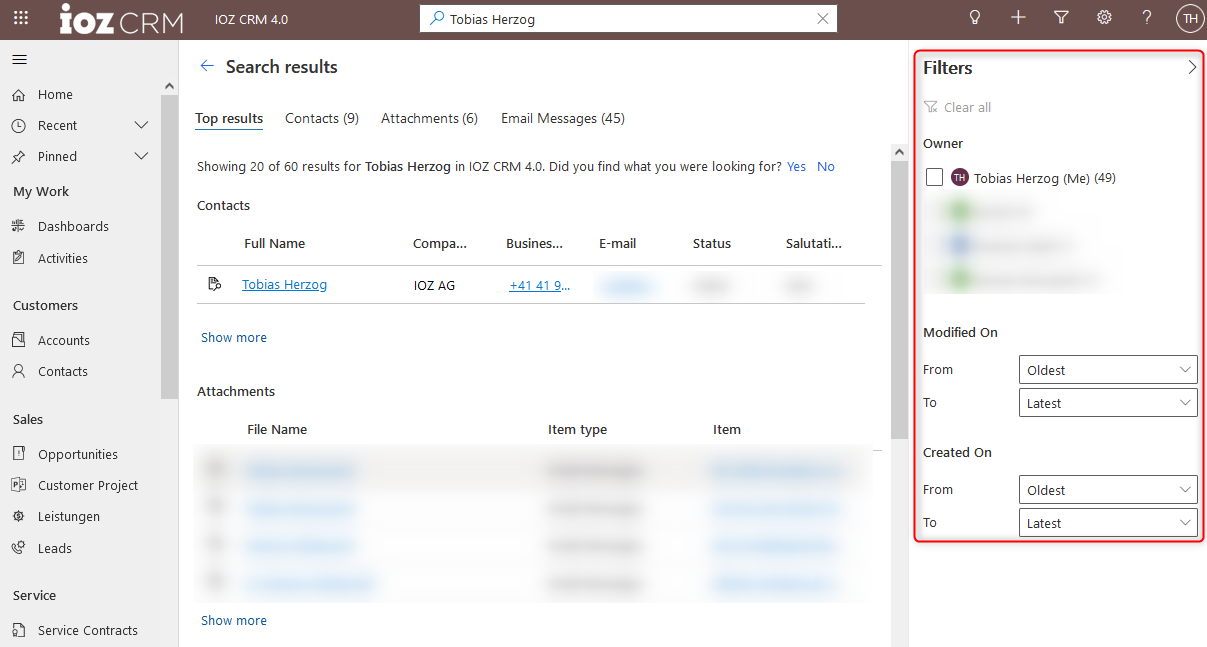This screenshot has width=1207, height=647.
Task: Show more under Attachments
Action: click(x=234, y=621)
